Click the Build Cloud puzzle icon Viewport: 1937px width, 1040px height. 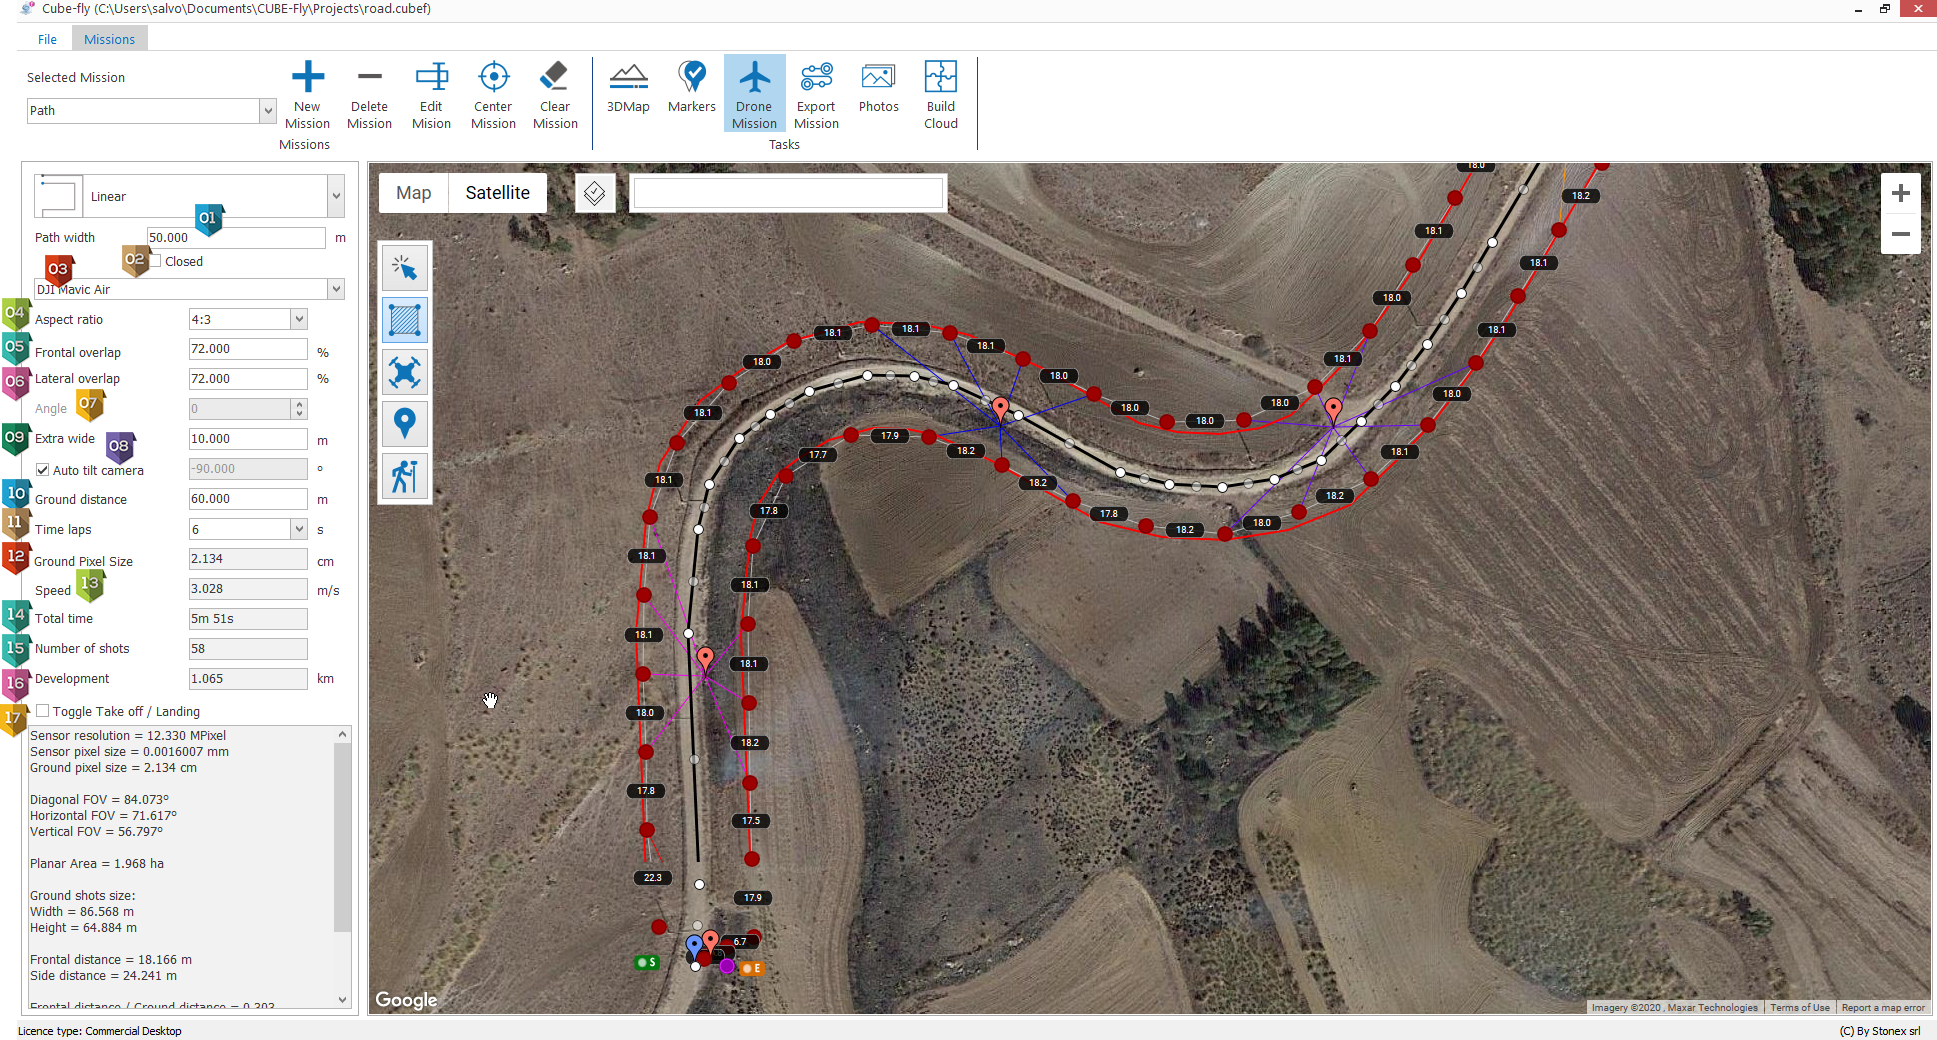pyautogui.click(x=940, y=77)
